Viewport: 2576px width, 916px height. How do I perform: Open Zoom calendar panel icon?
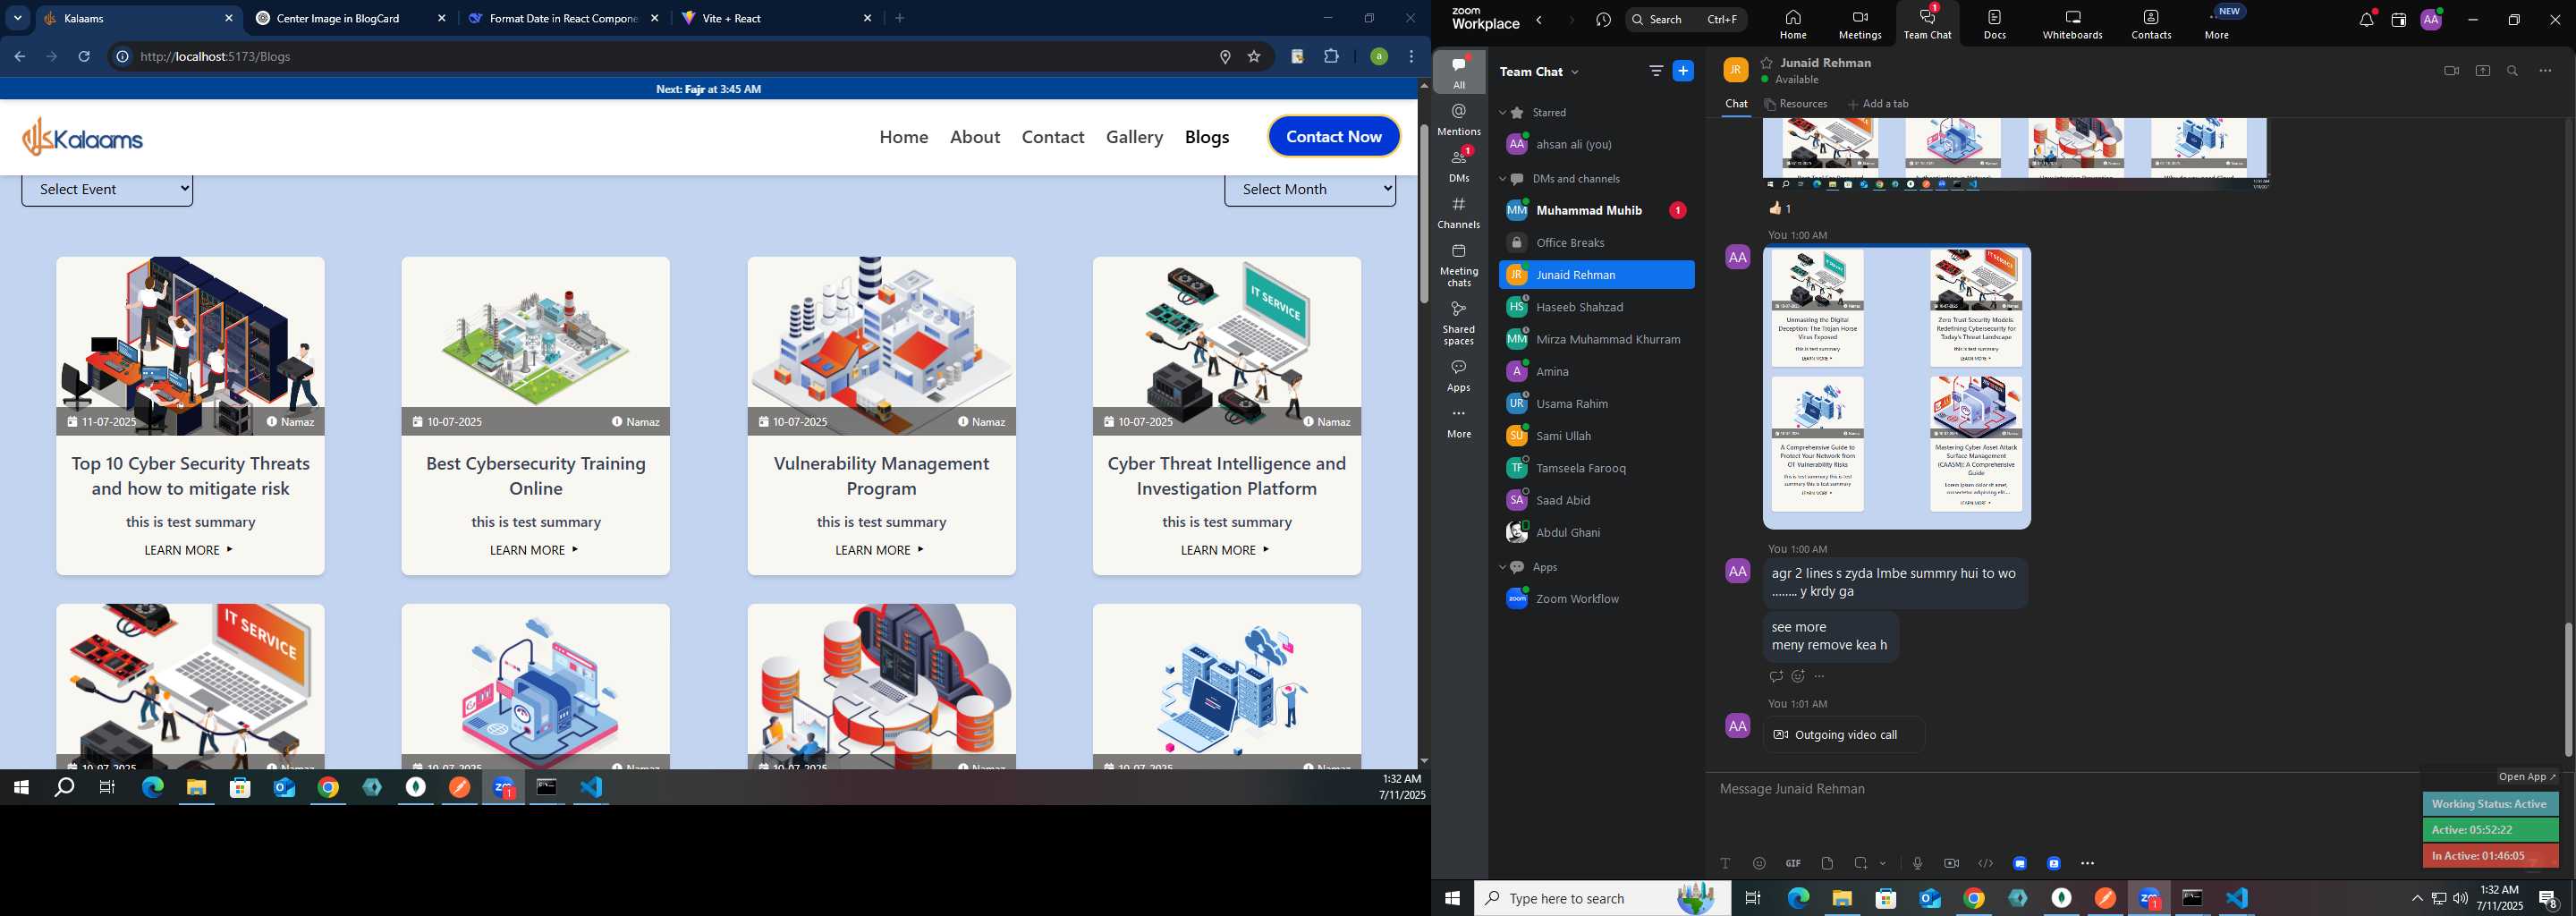tap(2398, 20)
